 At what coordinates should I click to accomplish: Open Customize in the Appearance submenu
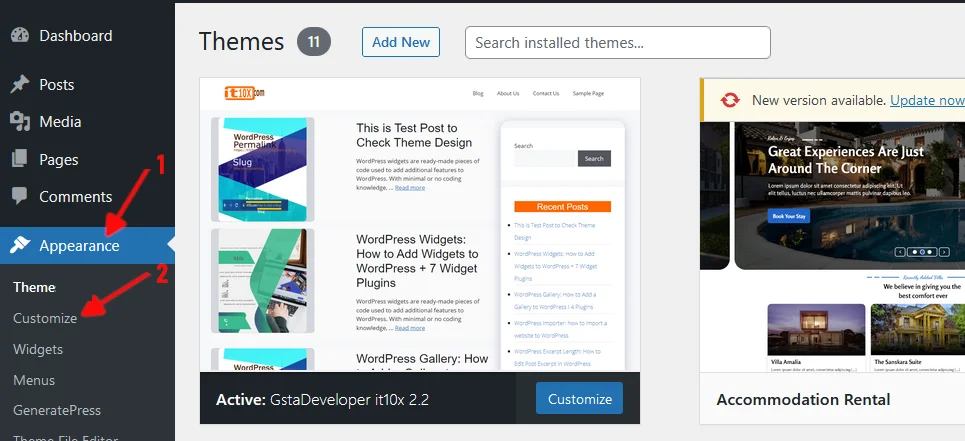click(x=45, y=318)
